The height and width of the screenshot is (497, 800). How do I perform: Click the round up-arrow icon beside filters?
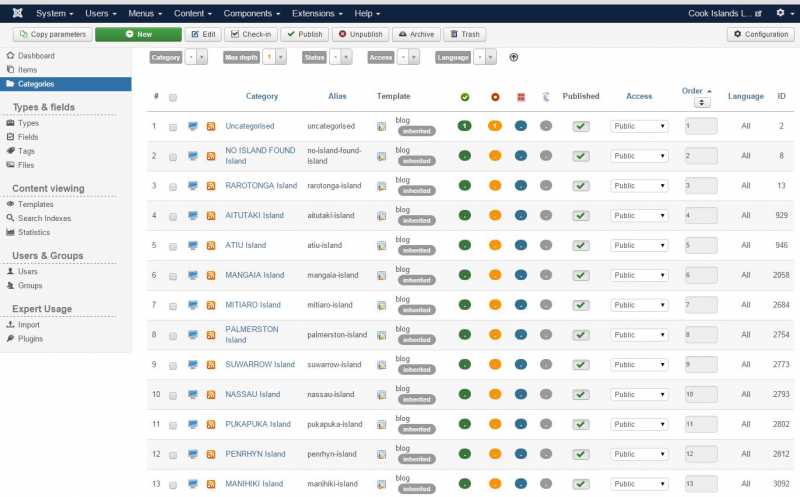tap(514, 58)
